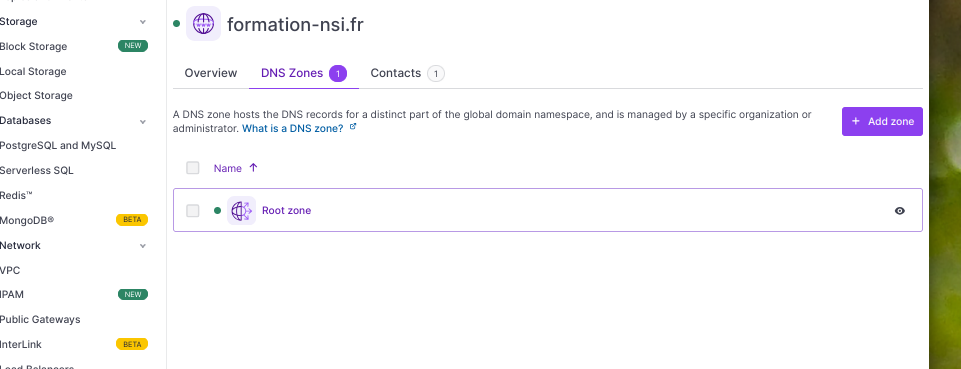Click the count badge on DNS Zones tab
The height and width of the screenshot is (369, 961).
coord(338,74)
